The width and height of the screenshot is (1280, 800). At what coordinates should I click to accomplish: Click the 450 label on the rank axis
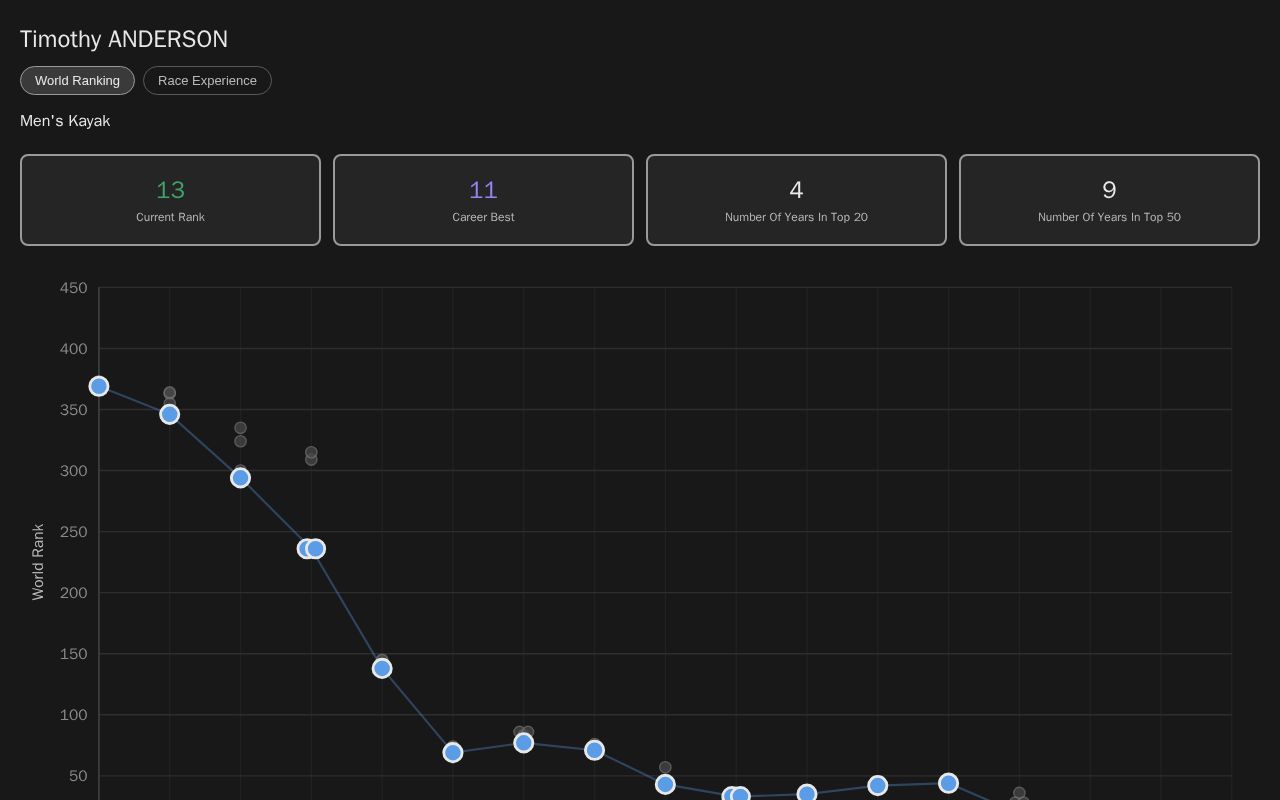[73, 288]
